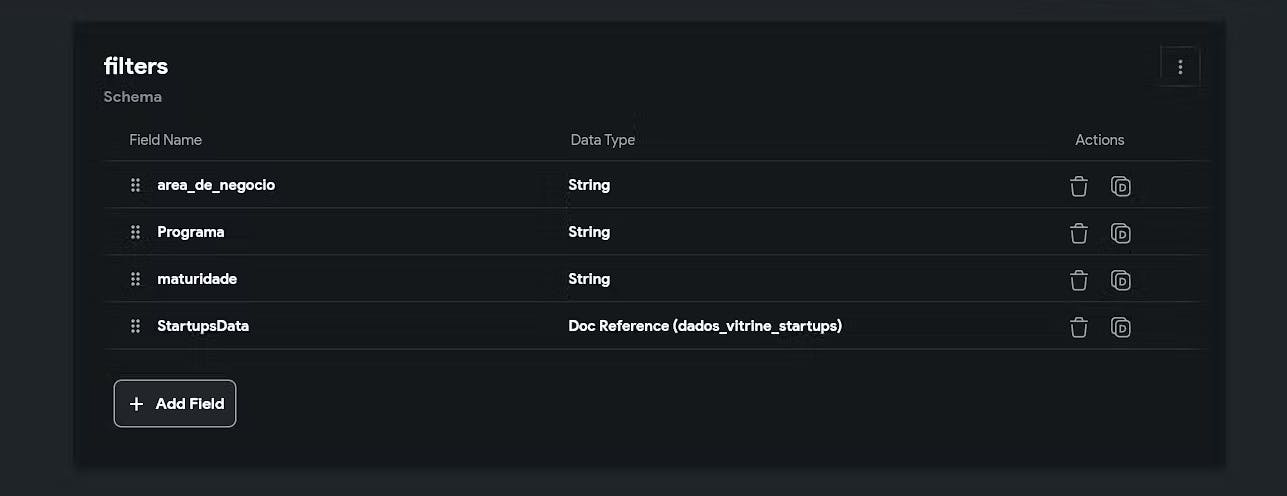Image resolution: width=1287 pixels, height=496 pixels.
Task: Open the maturidade field row
Action: click(x=197, y=279)
